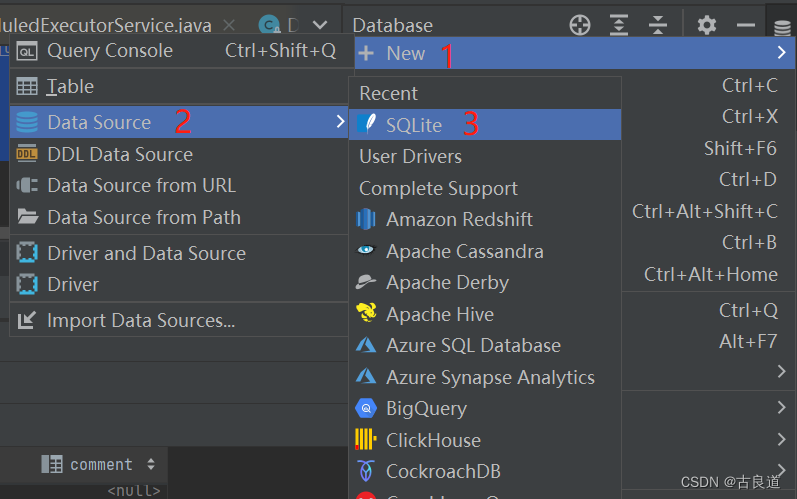Screen dimensions: 797x499
Task: Click the CockroachDB icon
Action: 365,471
